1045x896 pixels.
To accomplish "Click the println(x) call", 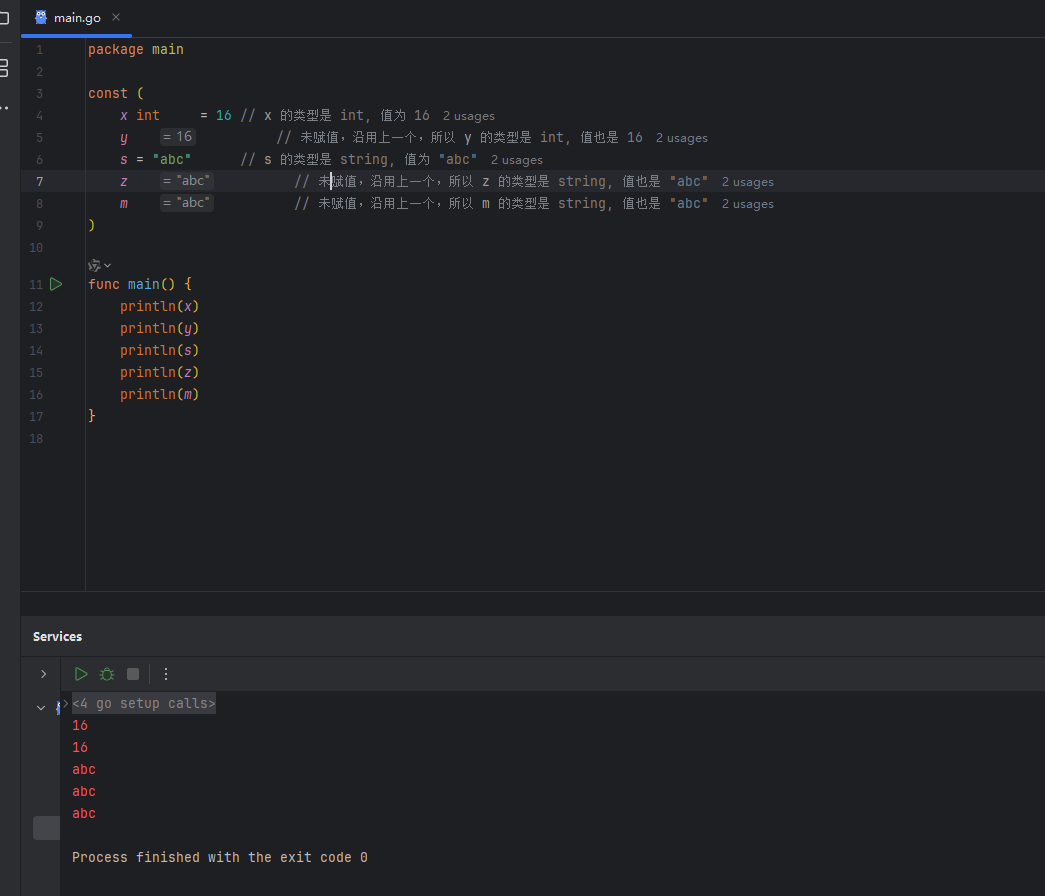I will [159, 306].
